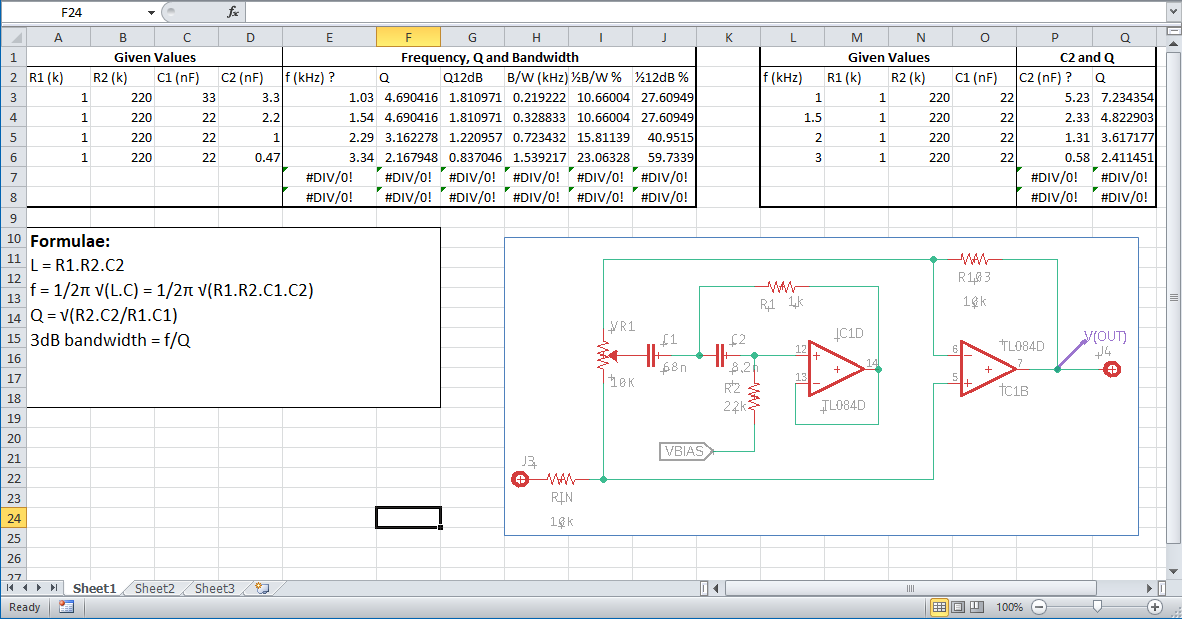Image resolution: width=1182 pixels, height=619 pixels.
Task: Click the vertical scrollbar up arrow
Action: click(x=1173, y=46)
